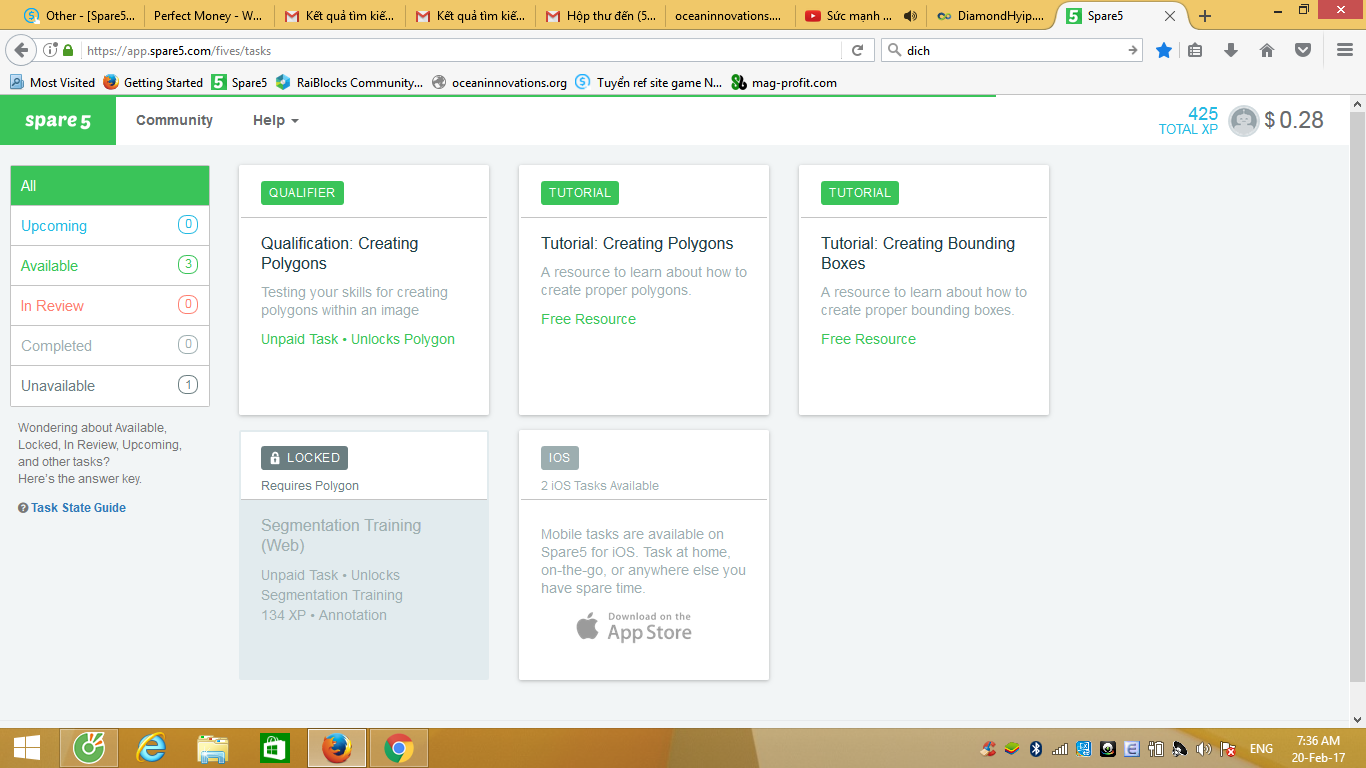Open the oceaninnovations.org bookmark

point(499,83)
